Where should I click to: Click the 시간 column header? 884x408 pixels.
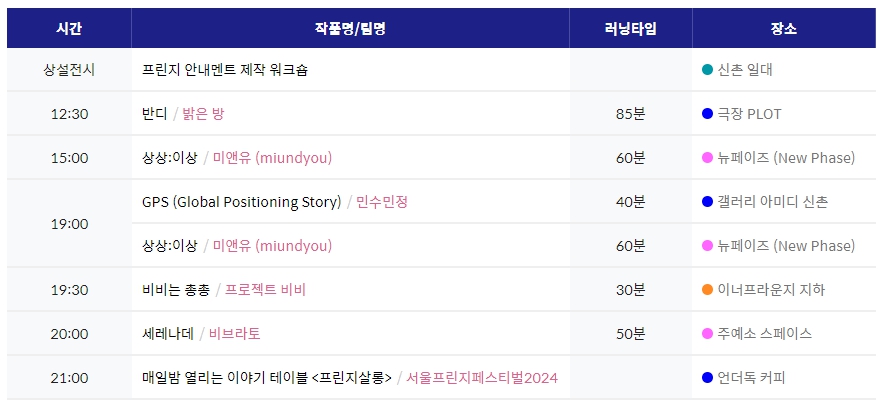click(69, 28)
